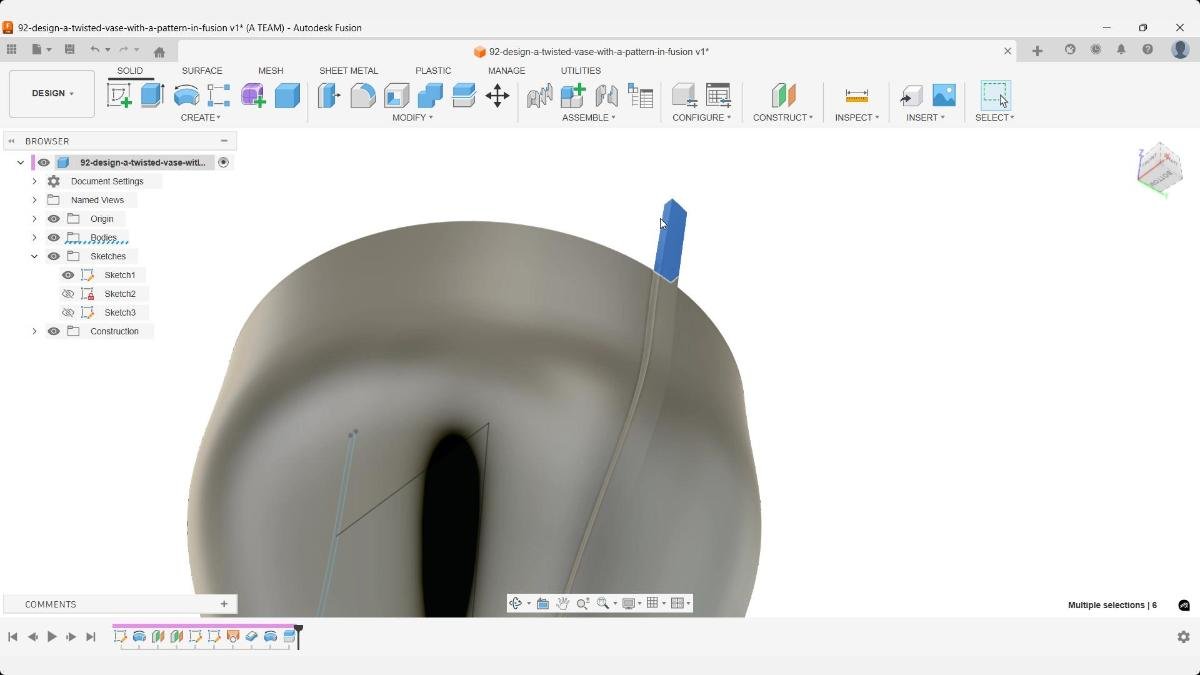
Task: Toggle visibility of Construction folder
Action: (54, 331)
